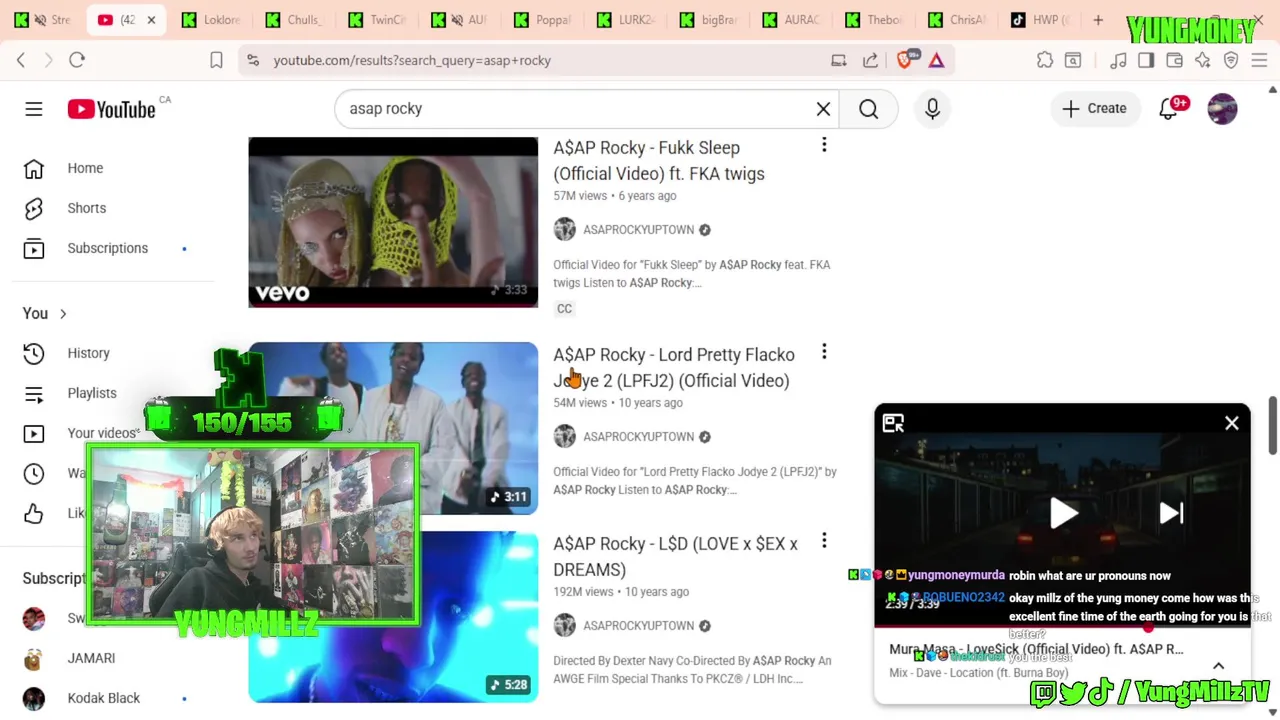
Task: Open more options for L$D video
Action: click(824, 541)
